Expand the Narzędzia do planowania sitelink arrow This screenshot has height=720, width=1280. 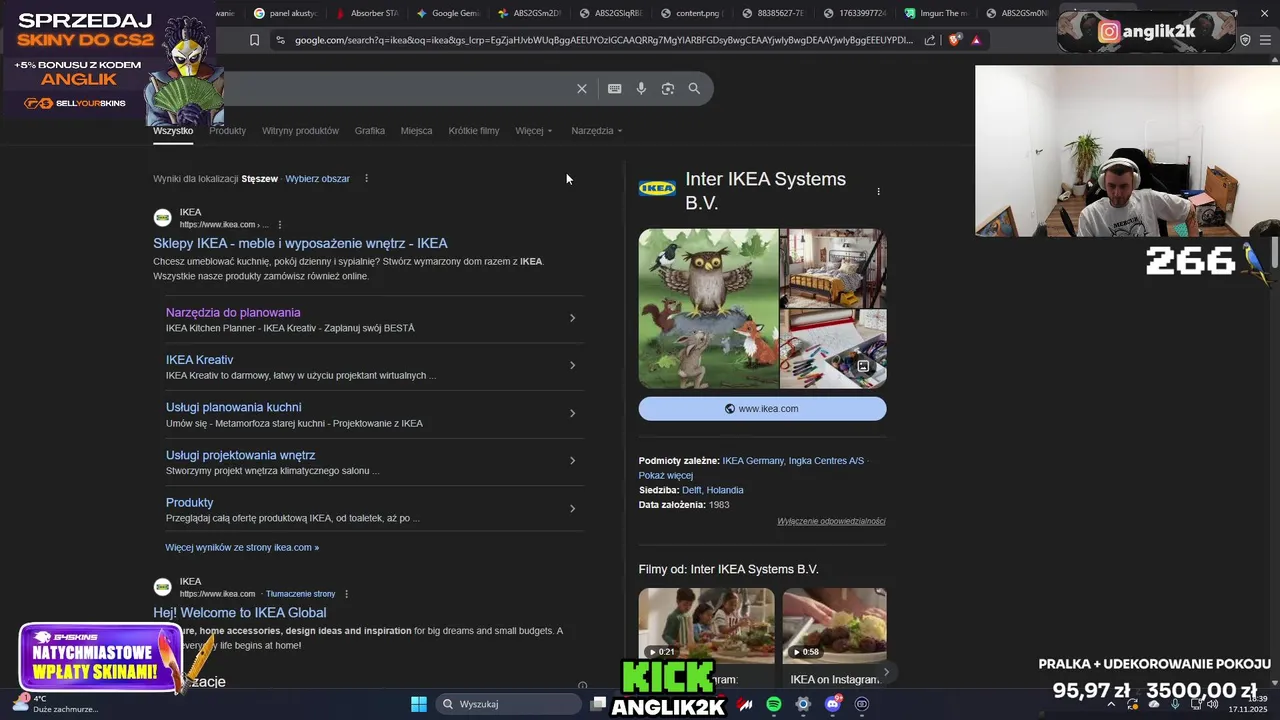[572, 318]
